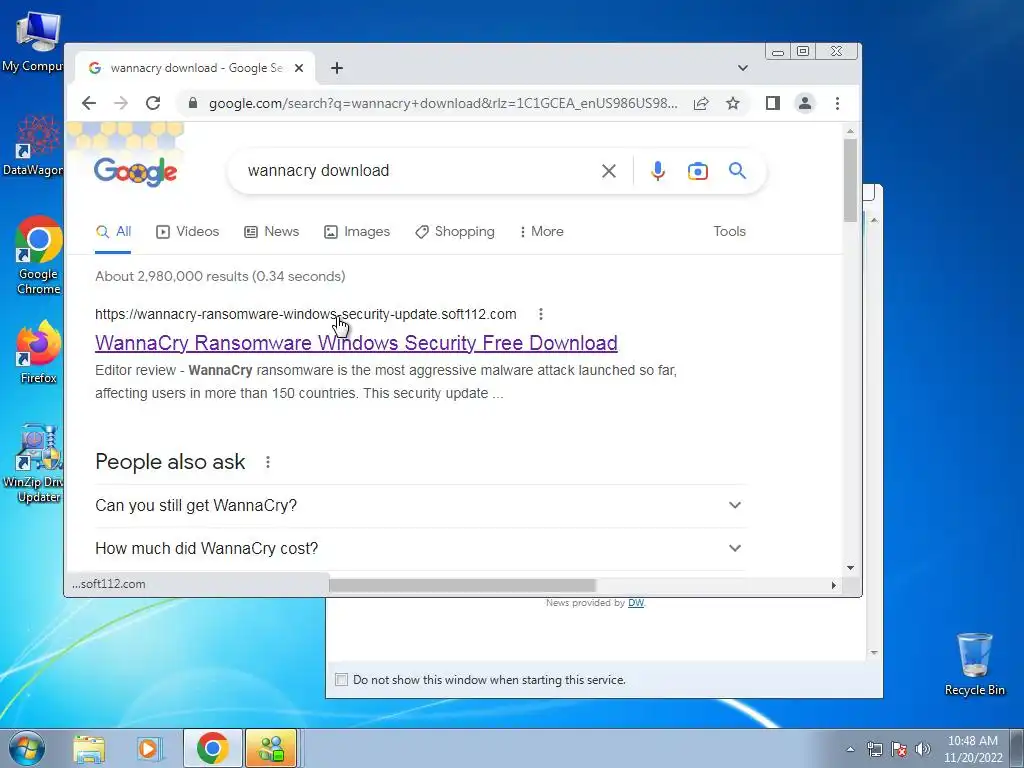Click the taskbar clock showing 10:48 AM

pos(972,749)
